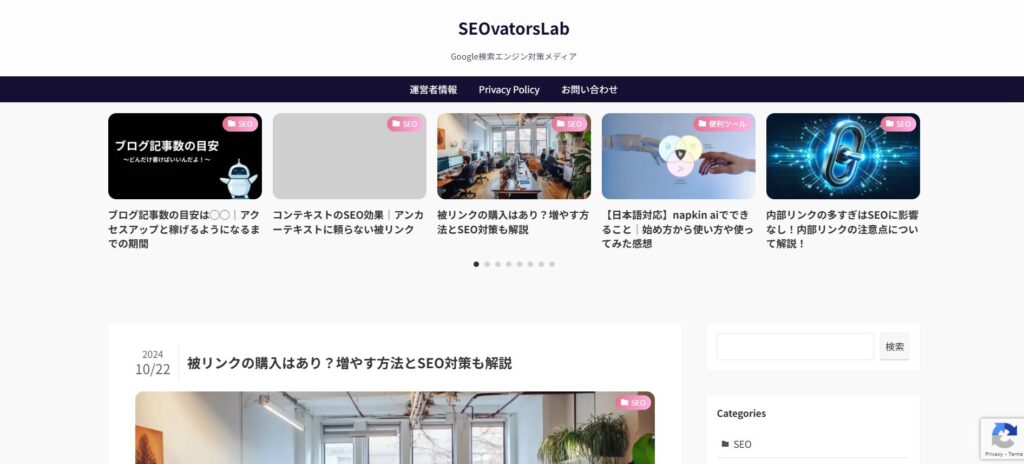Click the SEO tag on the blank gray thumbnail
This screenshot has height=464, width=1024.
pyautogui.click(x=405, y=124)
